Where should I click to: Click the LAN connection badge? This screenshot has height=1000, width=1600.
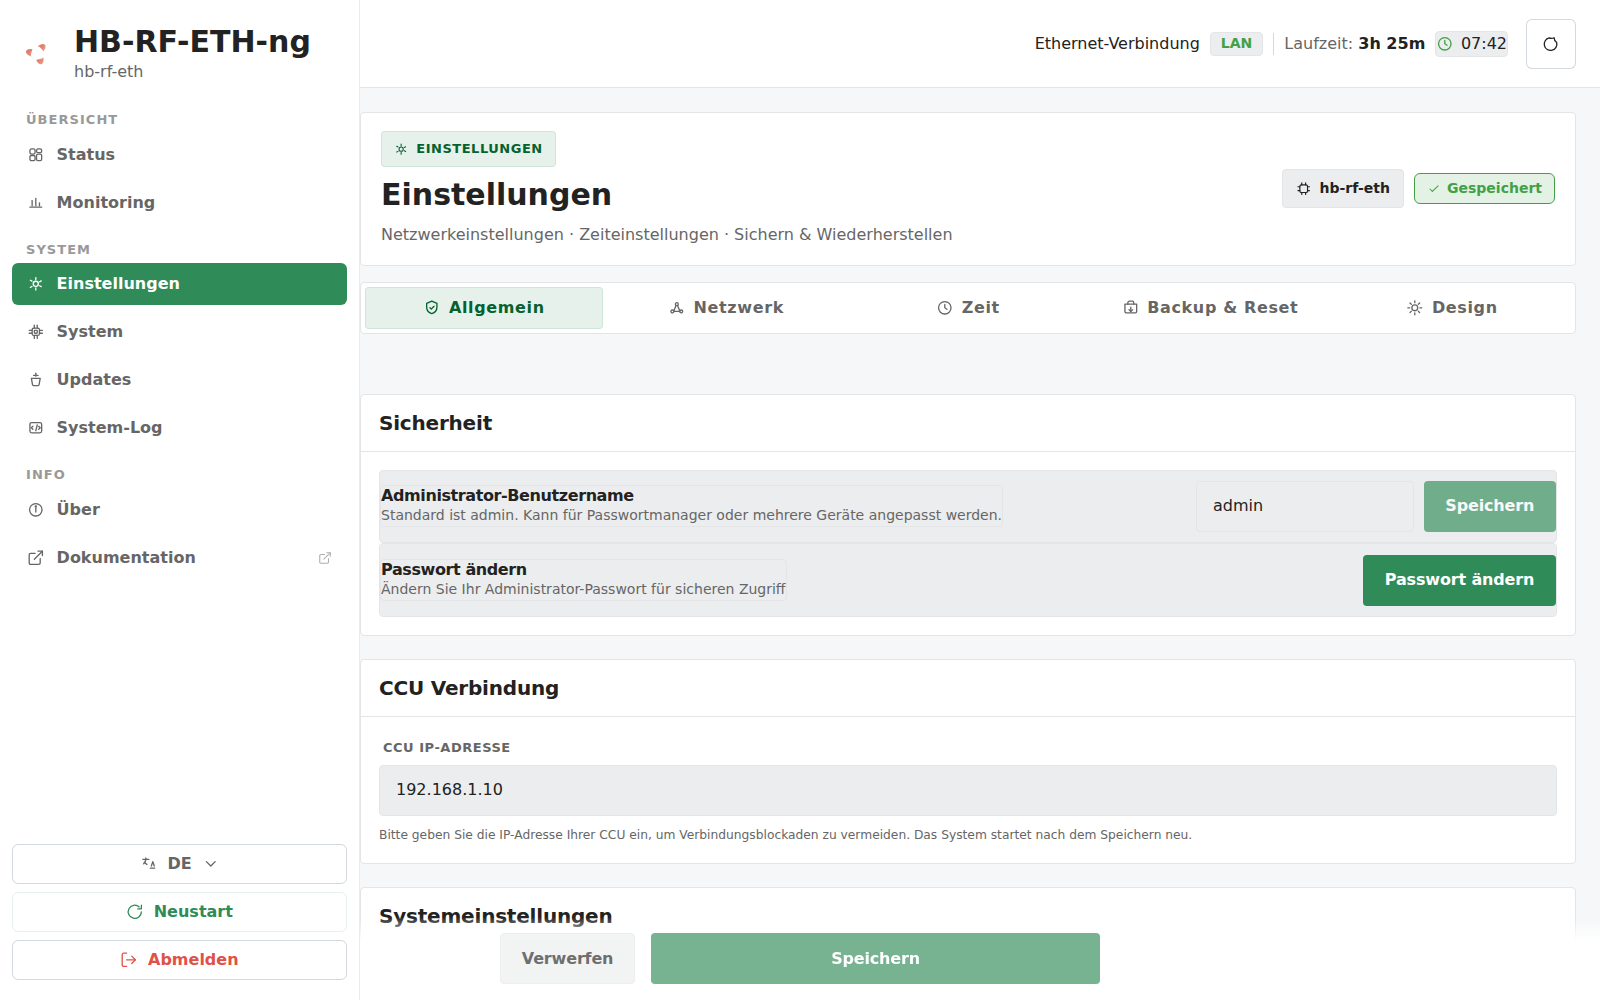click(1236, 44)
